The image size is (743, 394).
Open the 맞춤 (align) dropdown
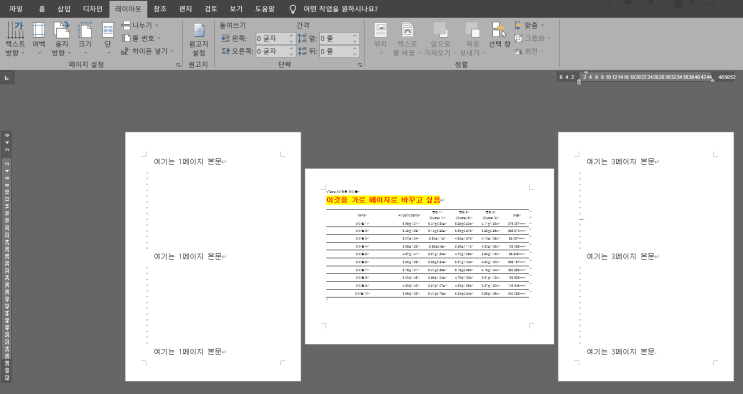pos(530,25)
